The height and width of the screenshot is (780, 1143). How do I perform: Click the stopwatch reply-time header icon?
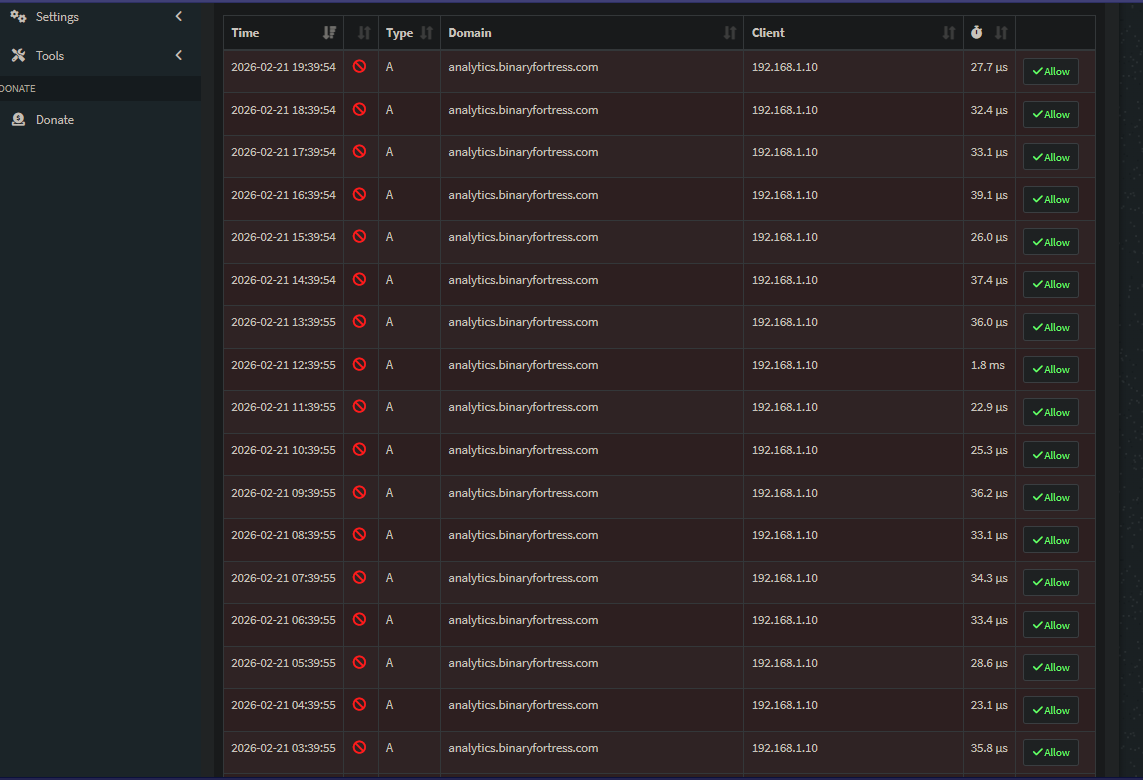(x=977, y=32)
